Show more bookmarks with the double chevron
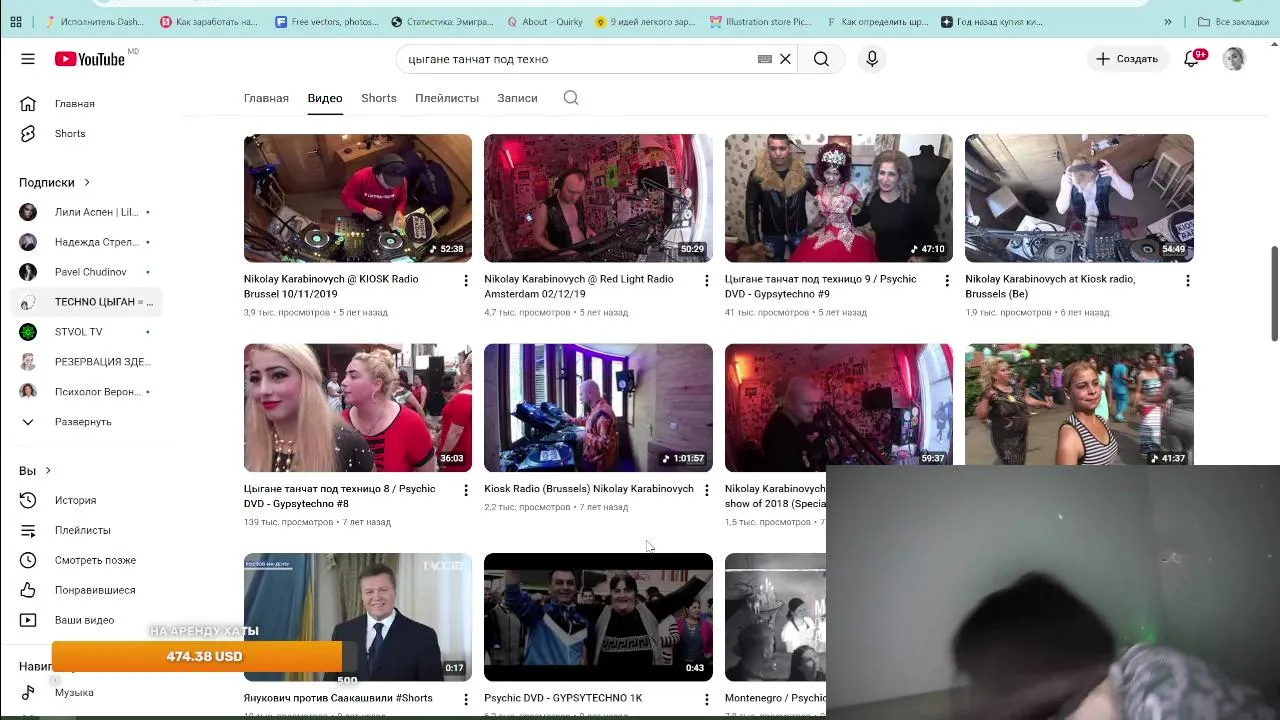Screen dimensions: 1280x720 click(1167, 21)
